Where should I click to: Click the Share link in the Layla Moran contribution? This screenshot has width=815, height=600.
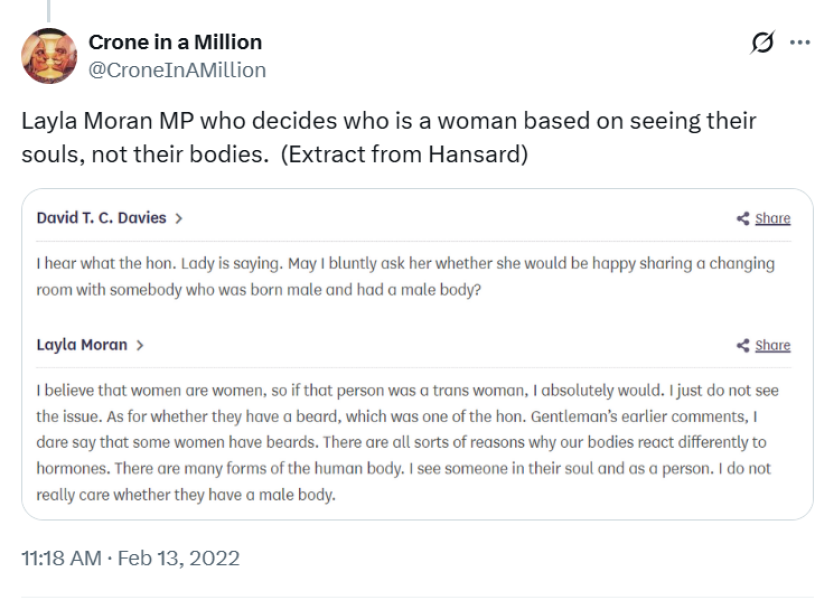tap(773, 346)
